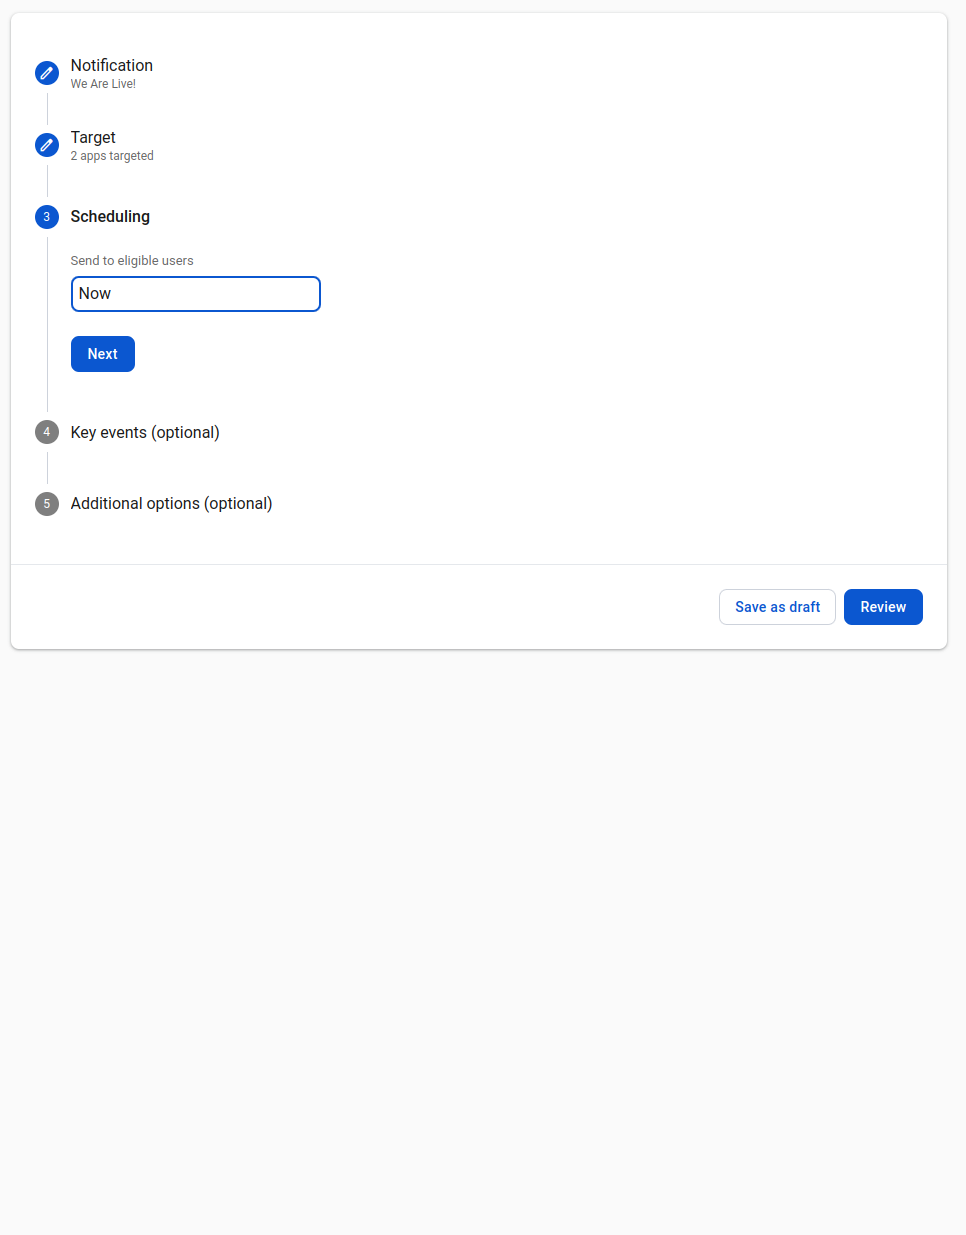Expand Key events (optional) step
Screen dimensions: 966x1235
(x=145, y=432)
